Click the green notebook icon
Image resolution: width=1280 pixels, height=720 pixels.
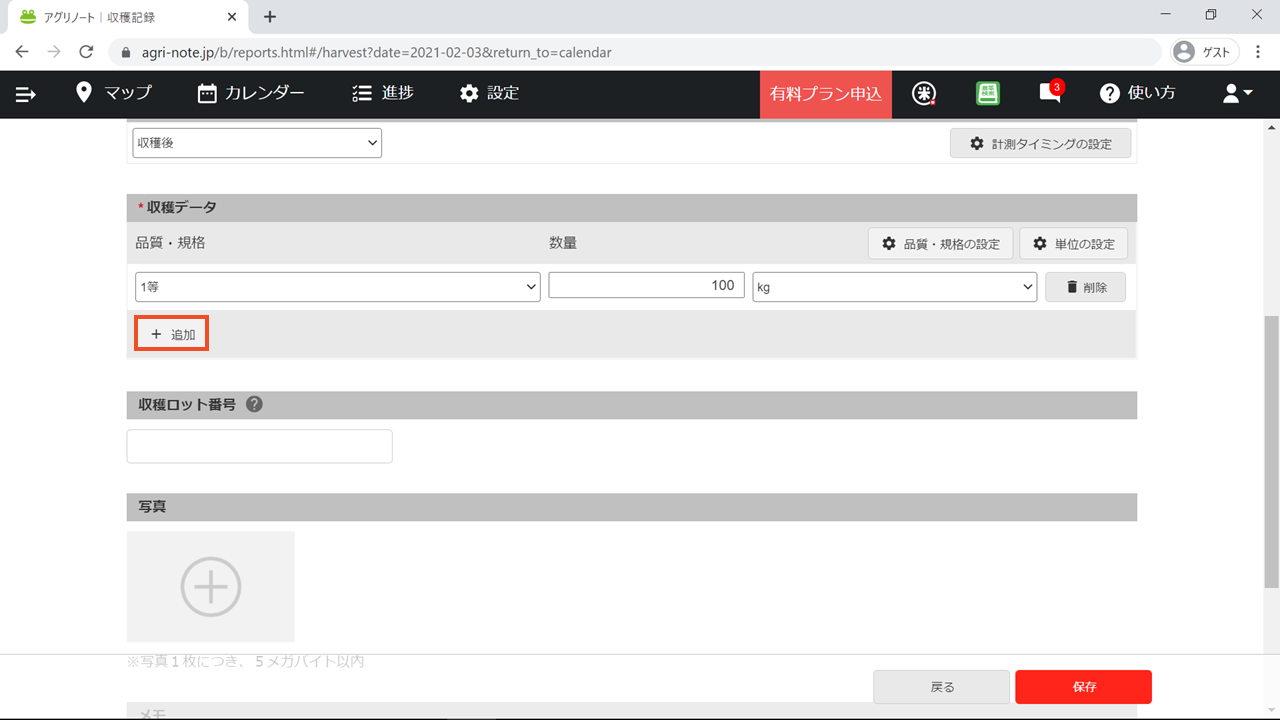tap(988, 93)
